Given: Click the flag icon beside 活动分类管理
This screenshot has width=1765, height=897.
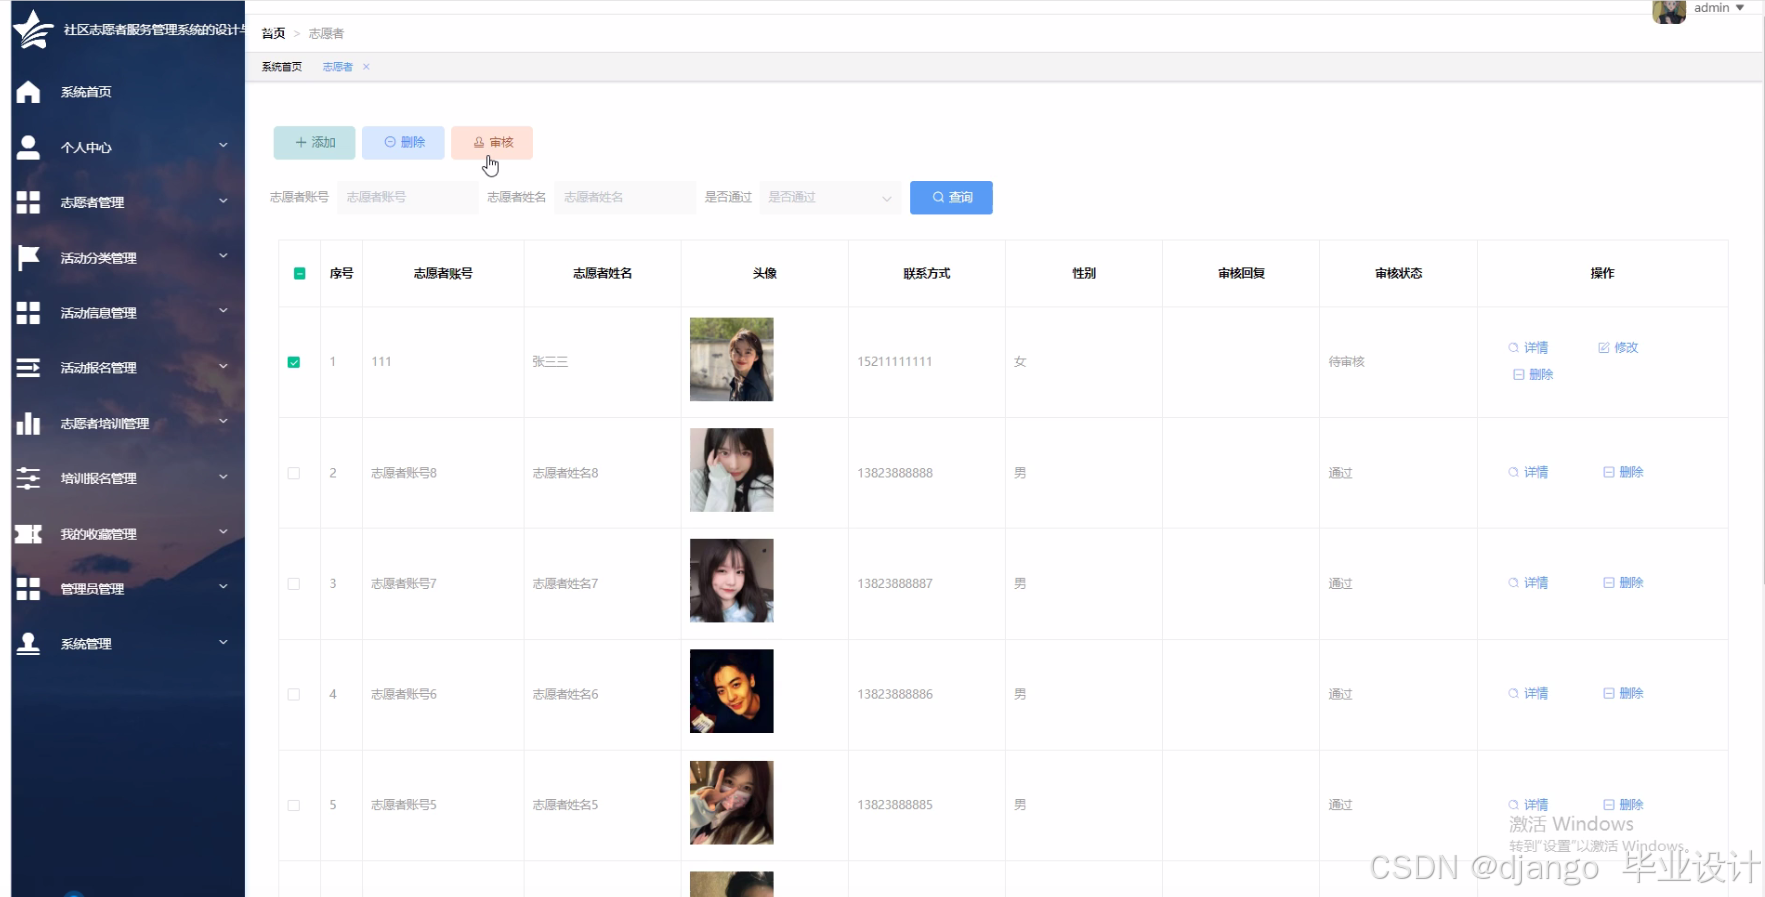Looking at the screenshot, I should [x=28, y=258].
